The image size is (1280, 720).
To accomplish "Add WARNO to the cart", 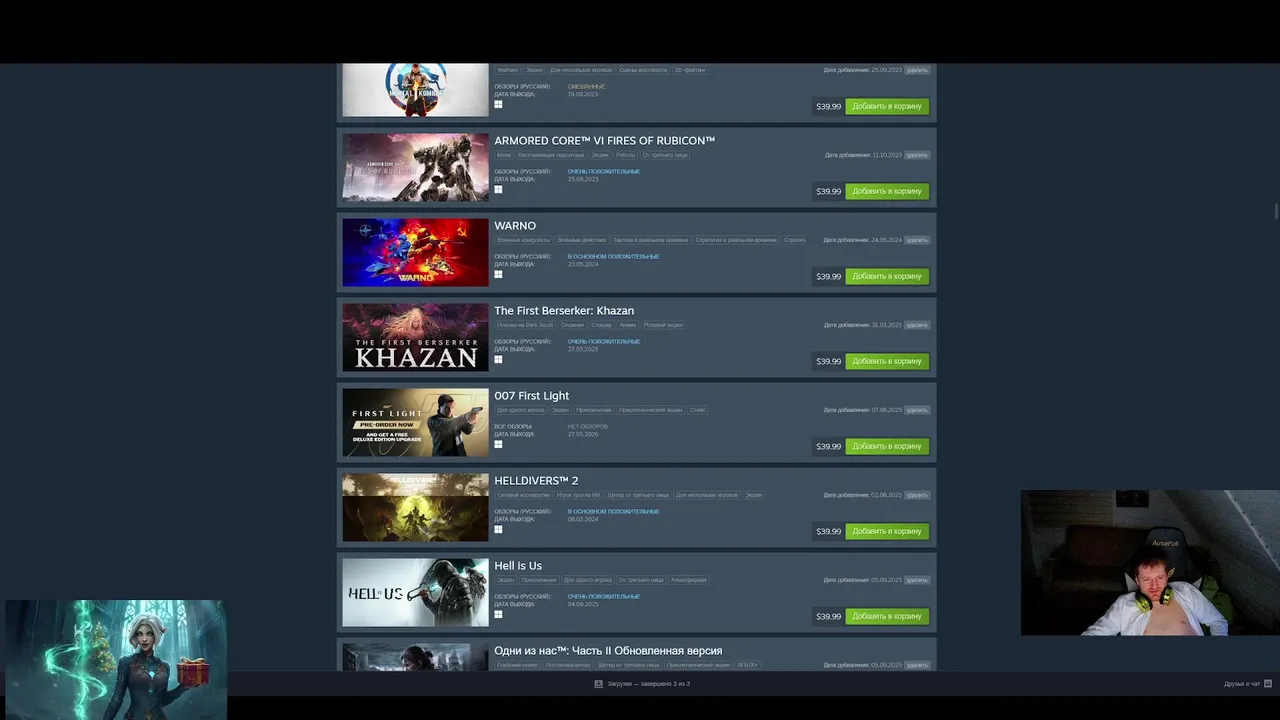I will click(x=887, y=276).
